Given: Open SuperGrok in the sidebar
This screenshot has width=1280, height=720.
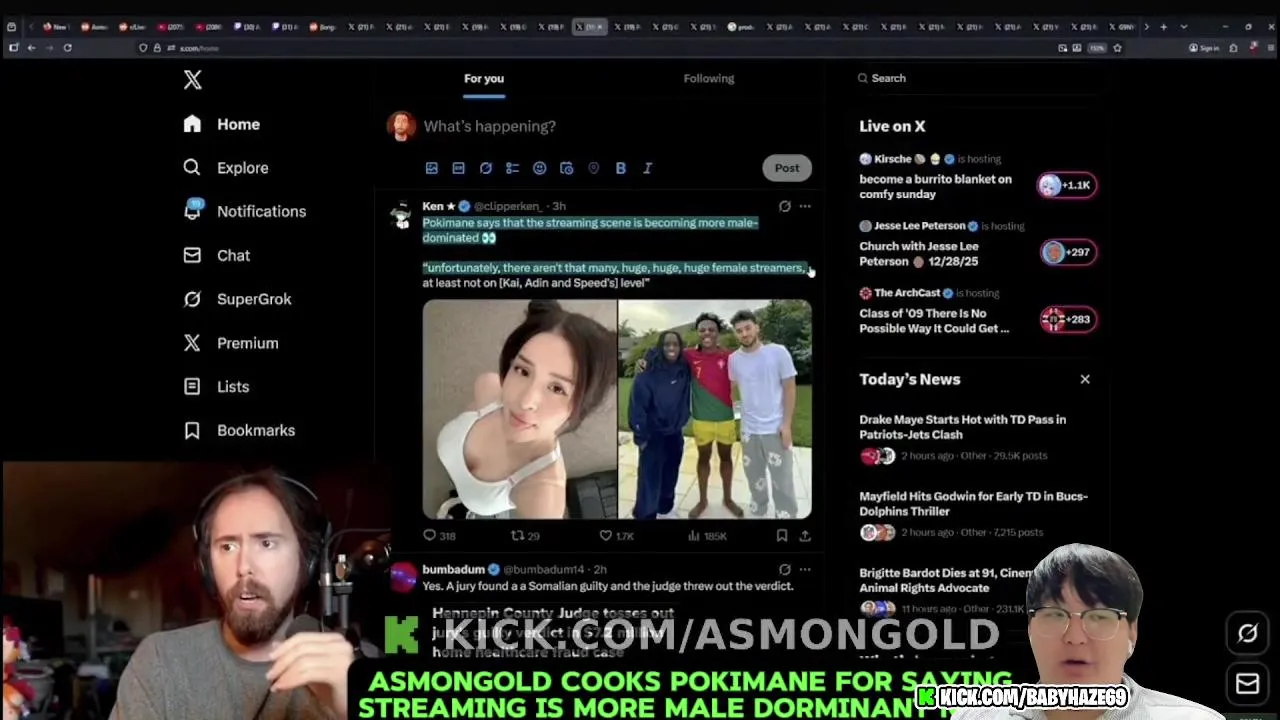Looking at the screenshot, I should [x=238, y=299].
